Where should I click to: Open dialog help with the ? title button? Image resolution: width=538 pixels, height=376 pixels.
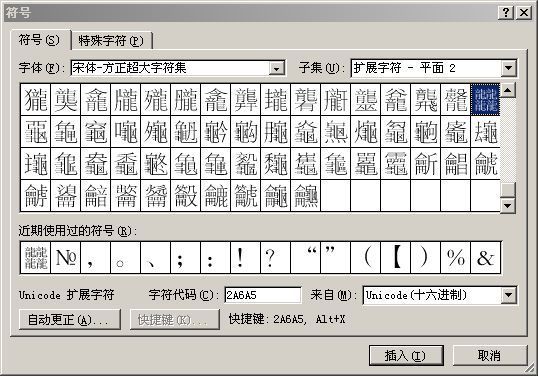[506, 13]
